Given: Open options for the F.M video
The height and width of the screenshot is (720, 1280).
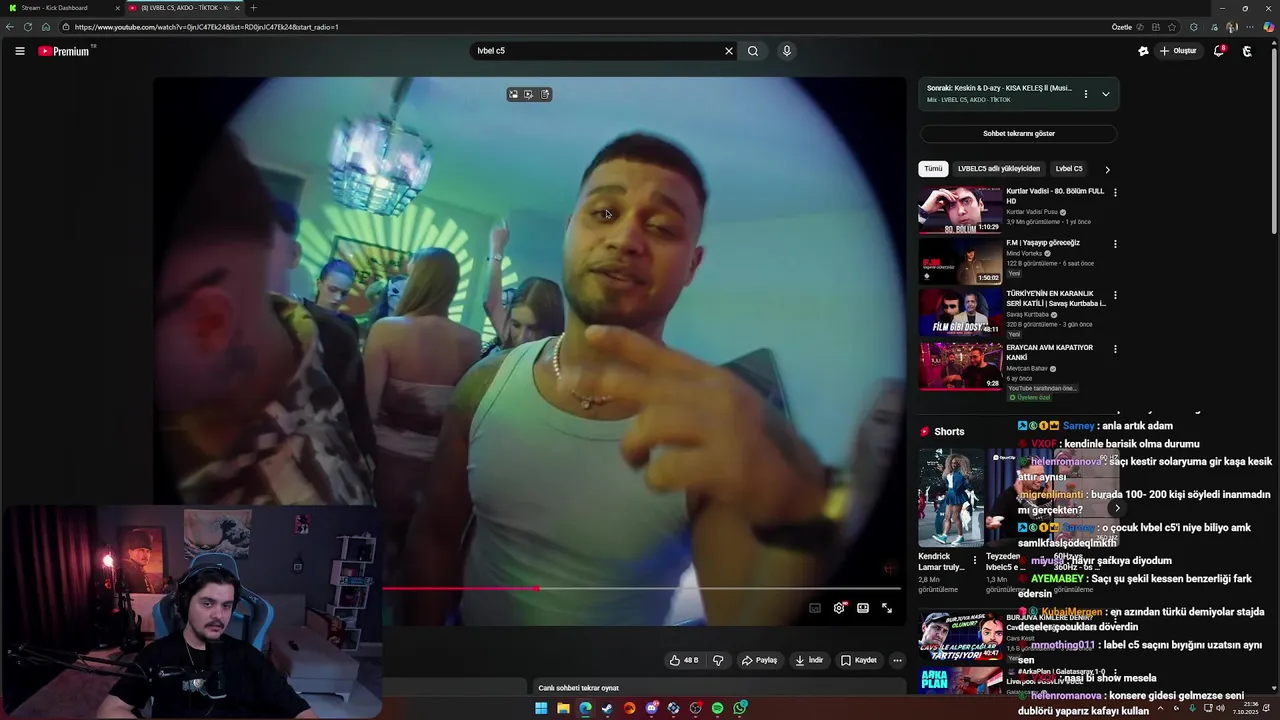Looking at the screenshot, I should 1115,244.
